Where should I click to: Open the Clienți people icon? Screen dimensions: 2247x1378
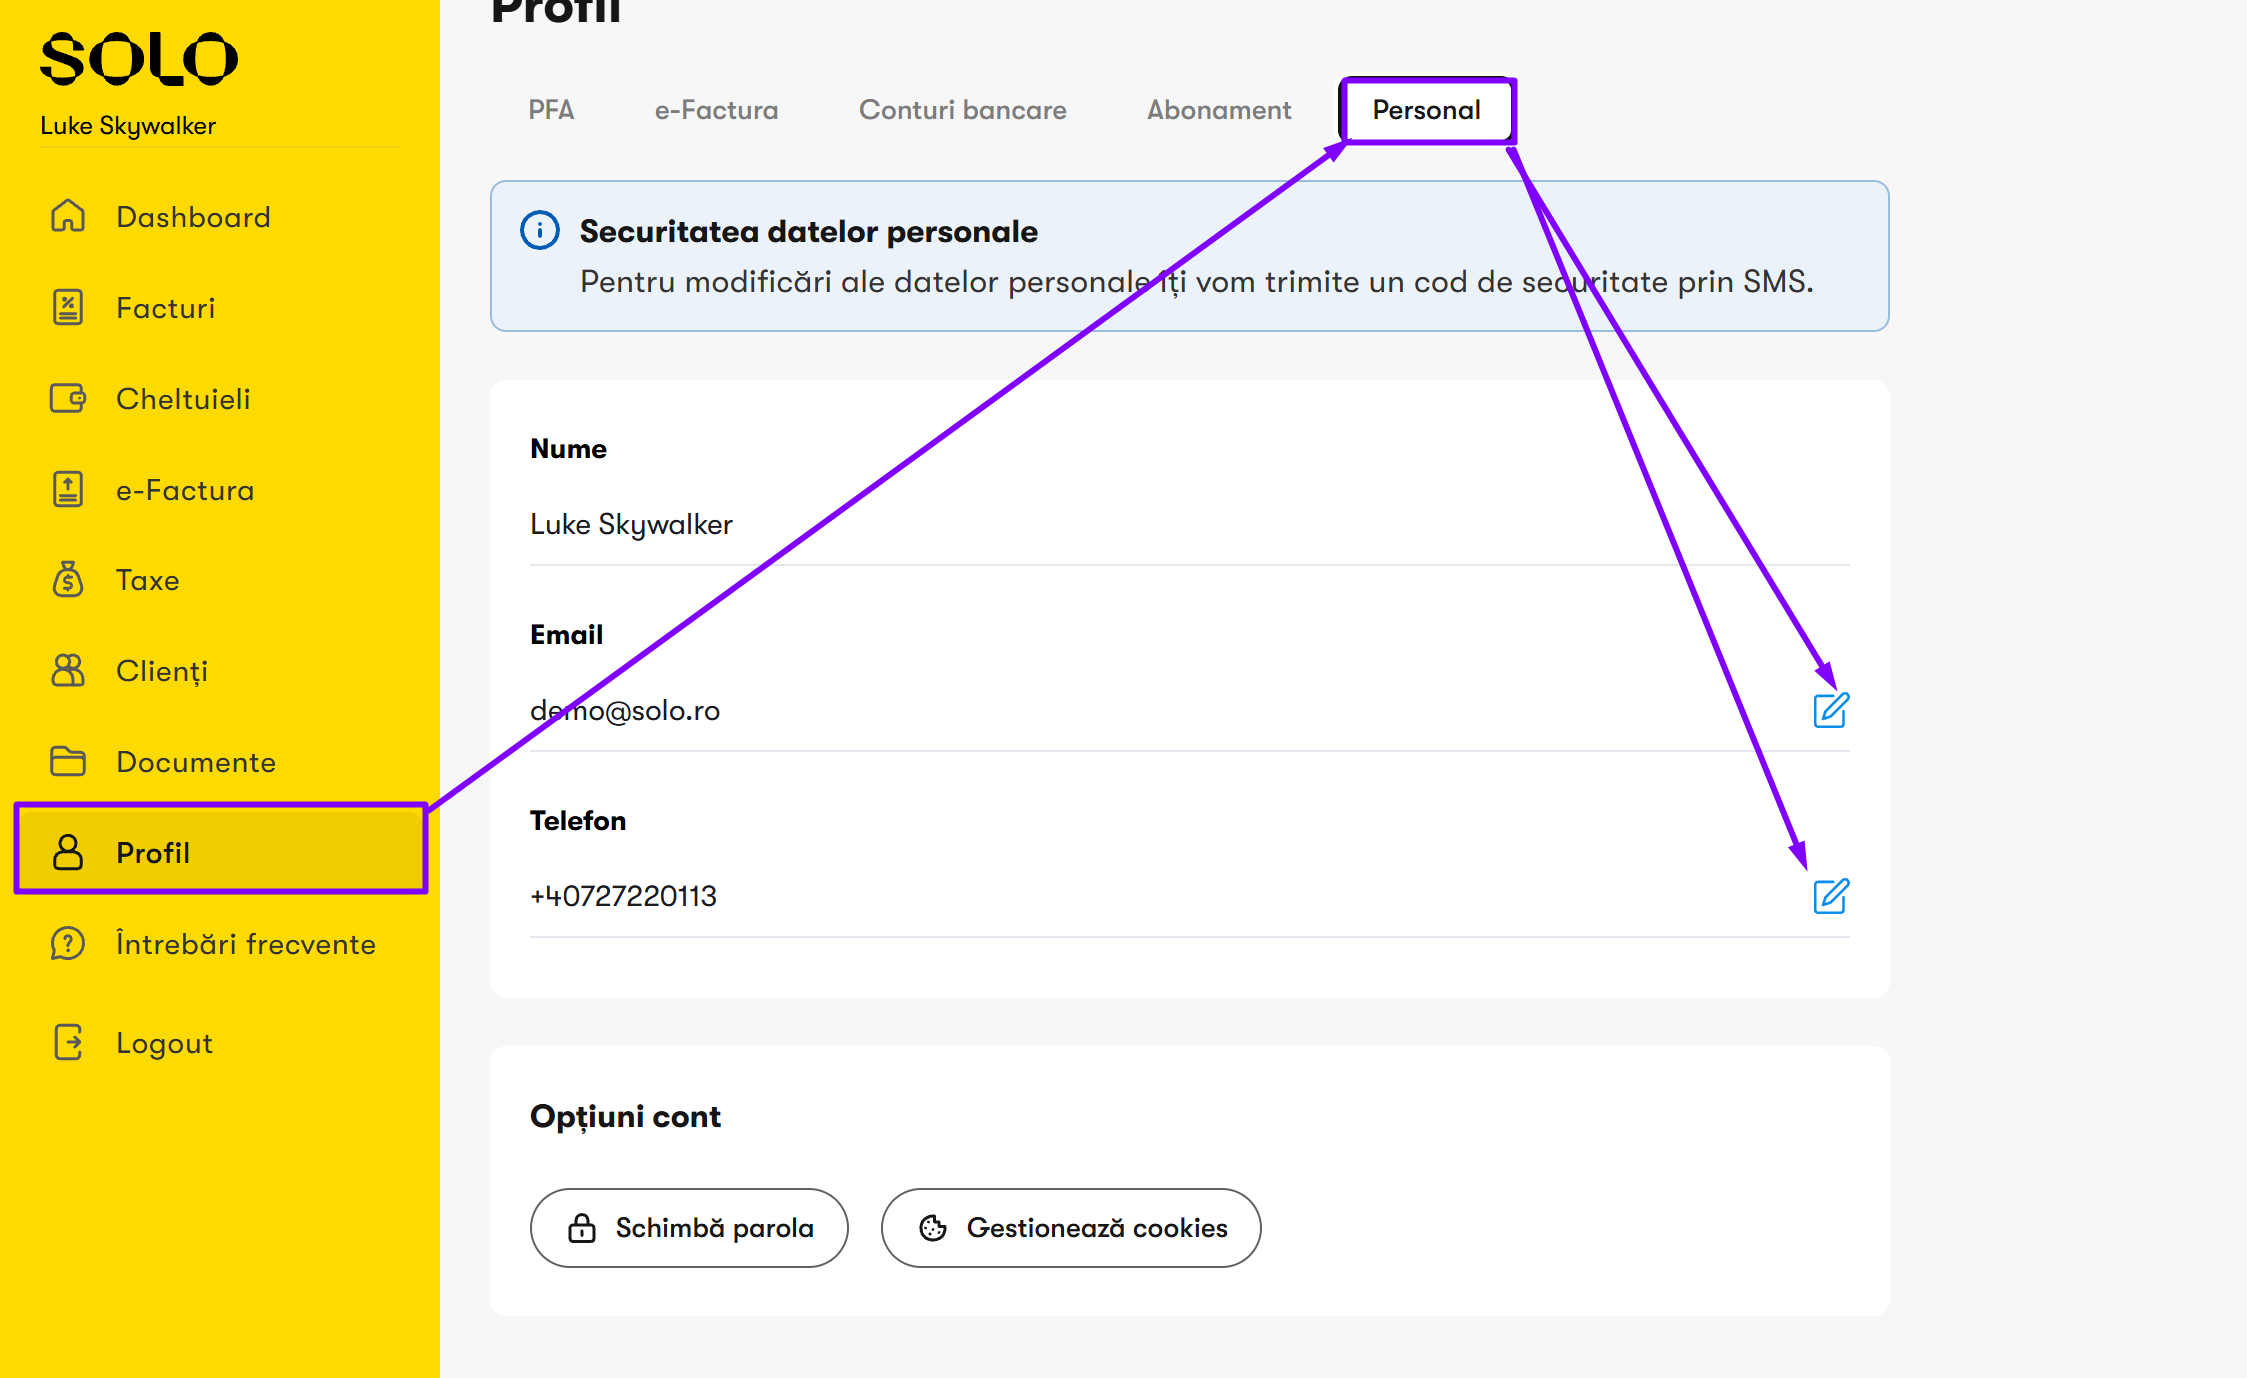(68, 670)
